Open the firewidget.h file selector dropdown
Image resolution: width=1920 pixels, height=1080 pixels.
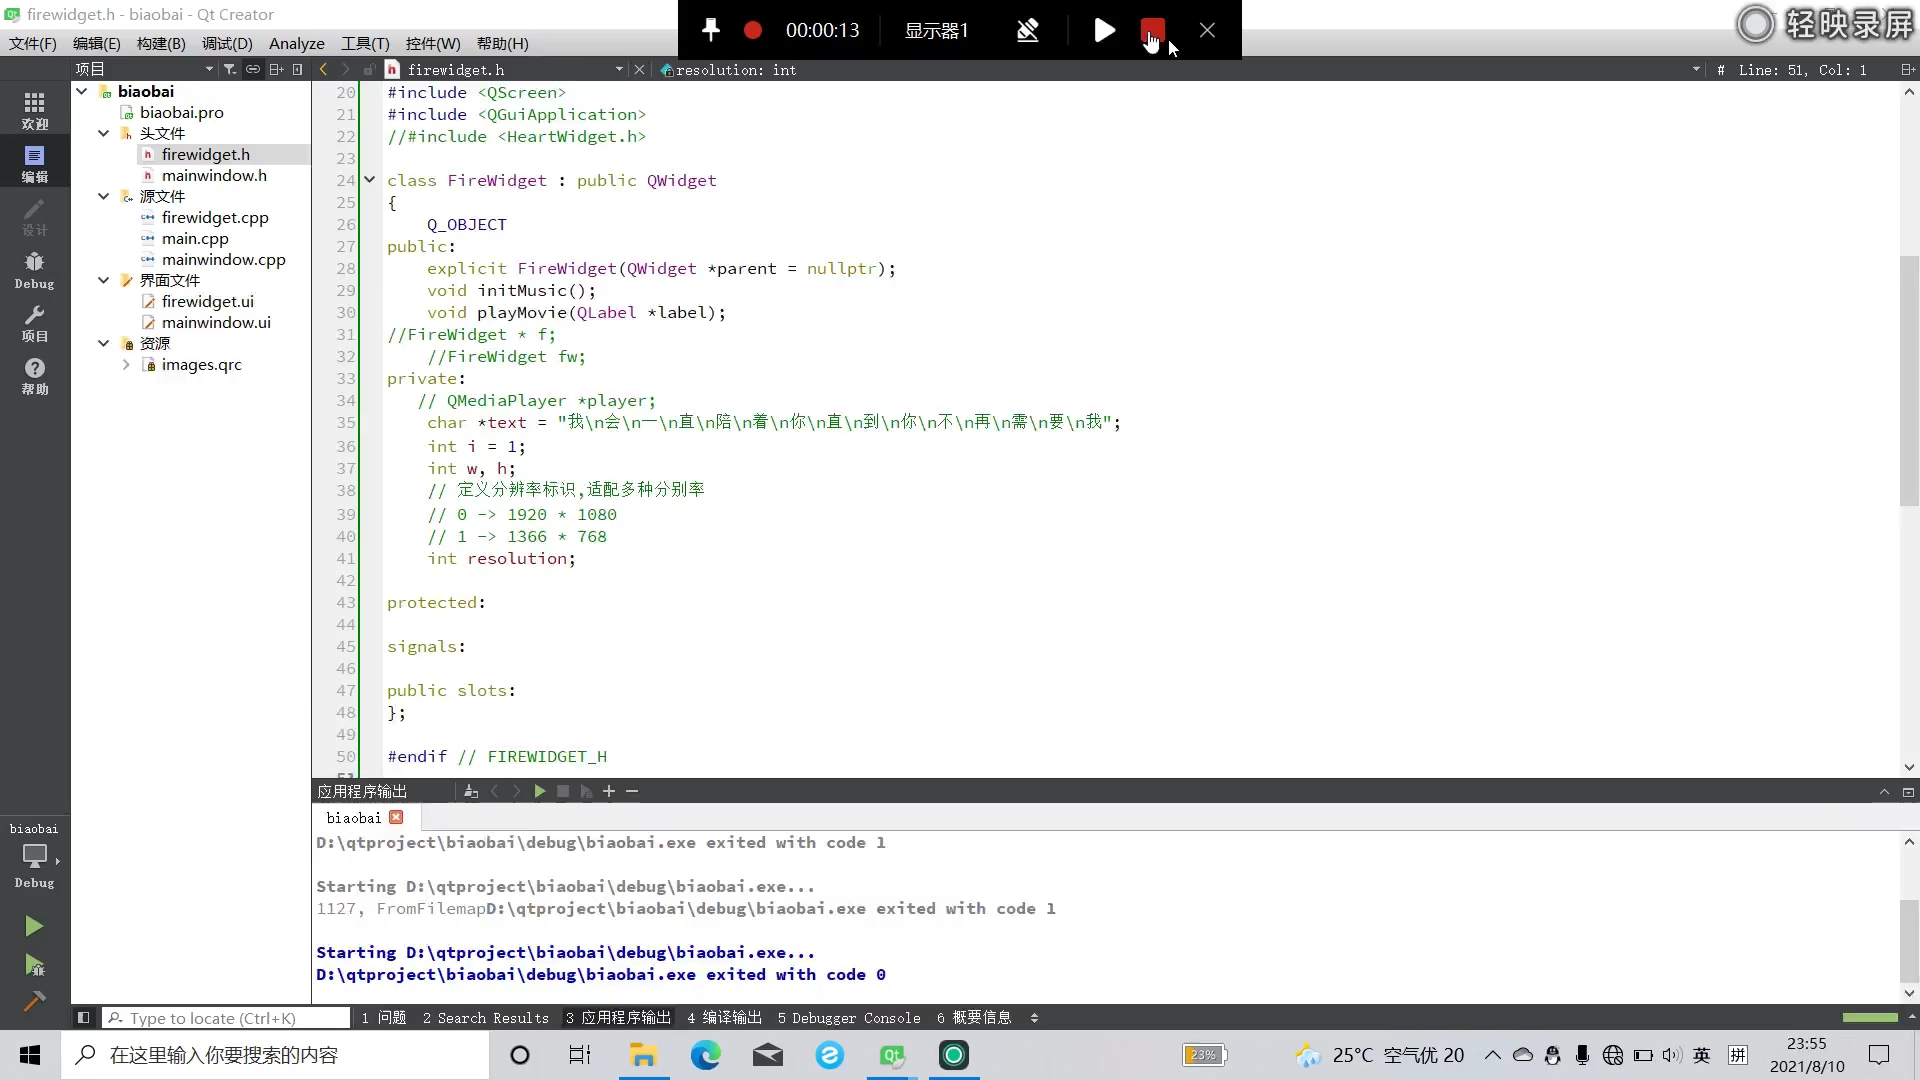[619, 69]
